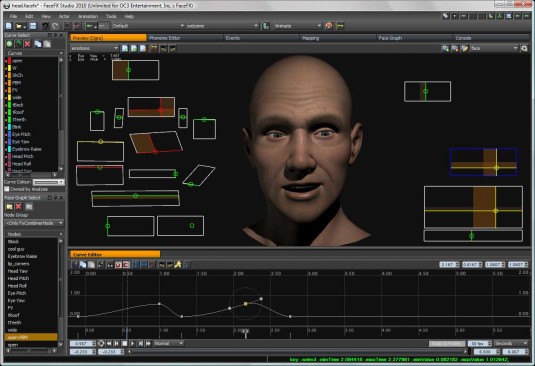The height and width of the screenshot is (366, 535).
Task: Expand the Node Group combo box
Action: pyautogui.click(x=34, y=223)
